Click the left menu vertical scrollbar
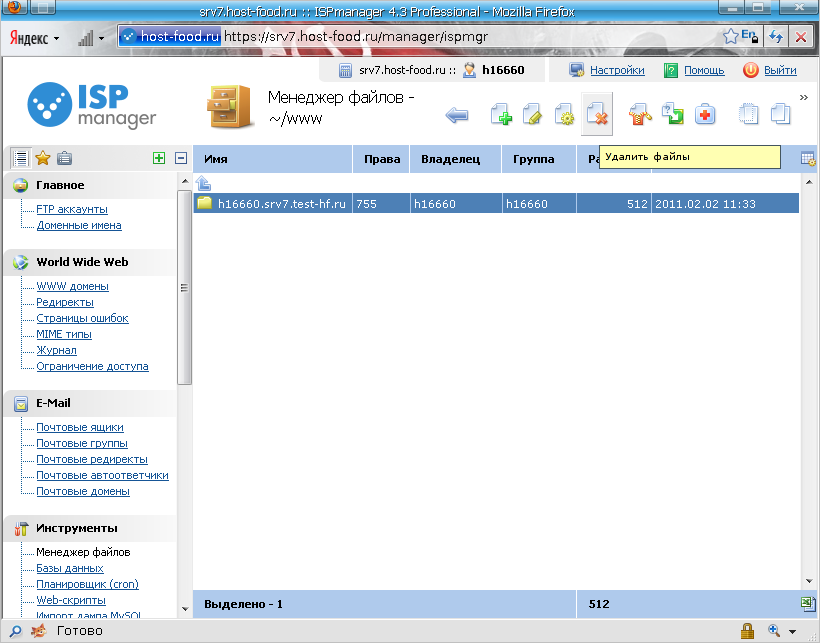 coord(184,288)
